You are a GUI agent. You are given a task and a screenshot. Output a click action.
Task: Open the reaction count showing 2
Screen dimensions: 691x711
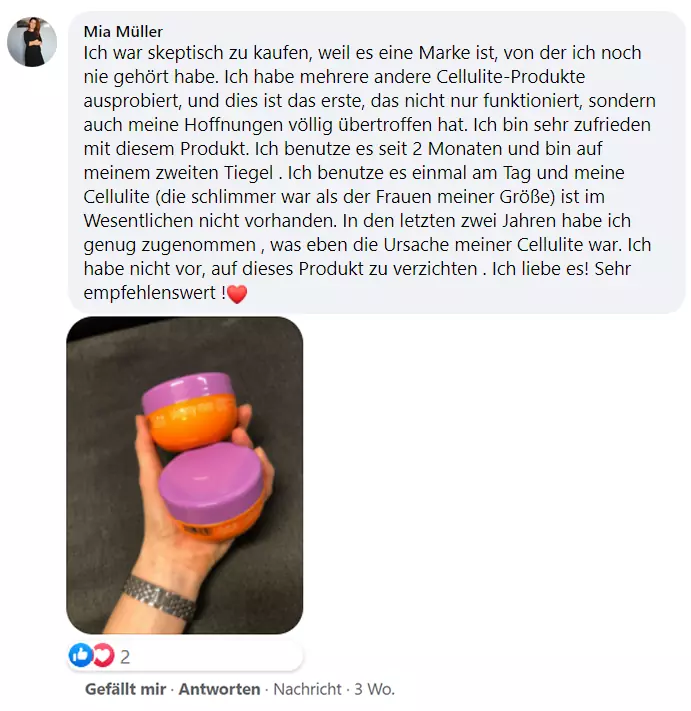(125, 657)
